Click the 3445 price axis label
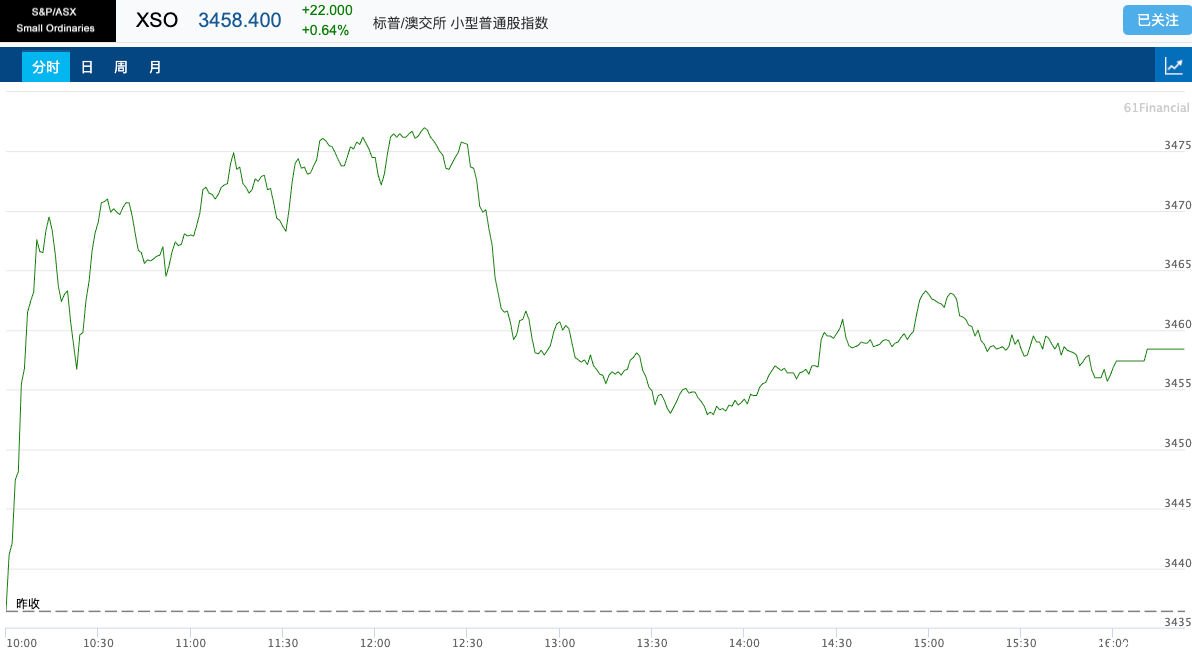The height and width of the screenshot is (658, 1192). tap(1178, 503)
